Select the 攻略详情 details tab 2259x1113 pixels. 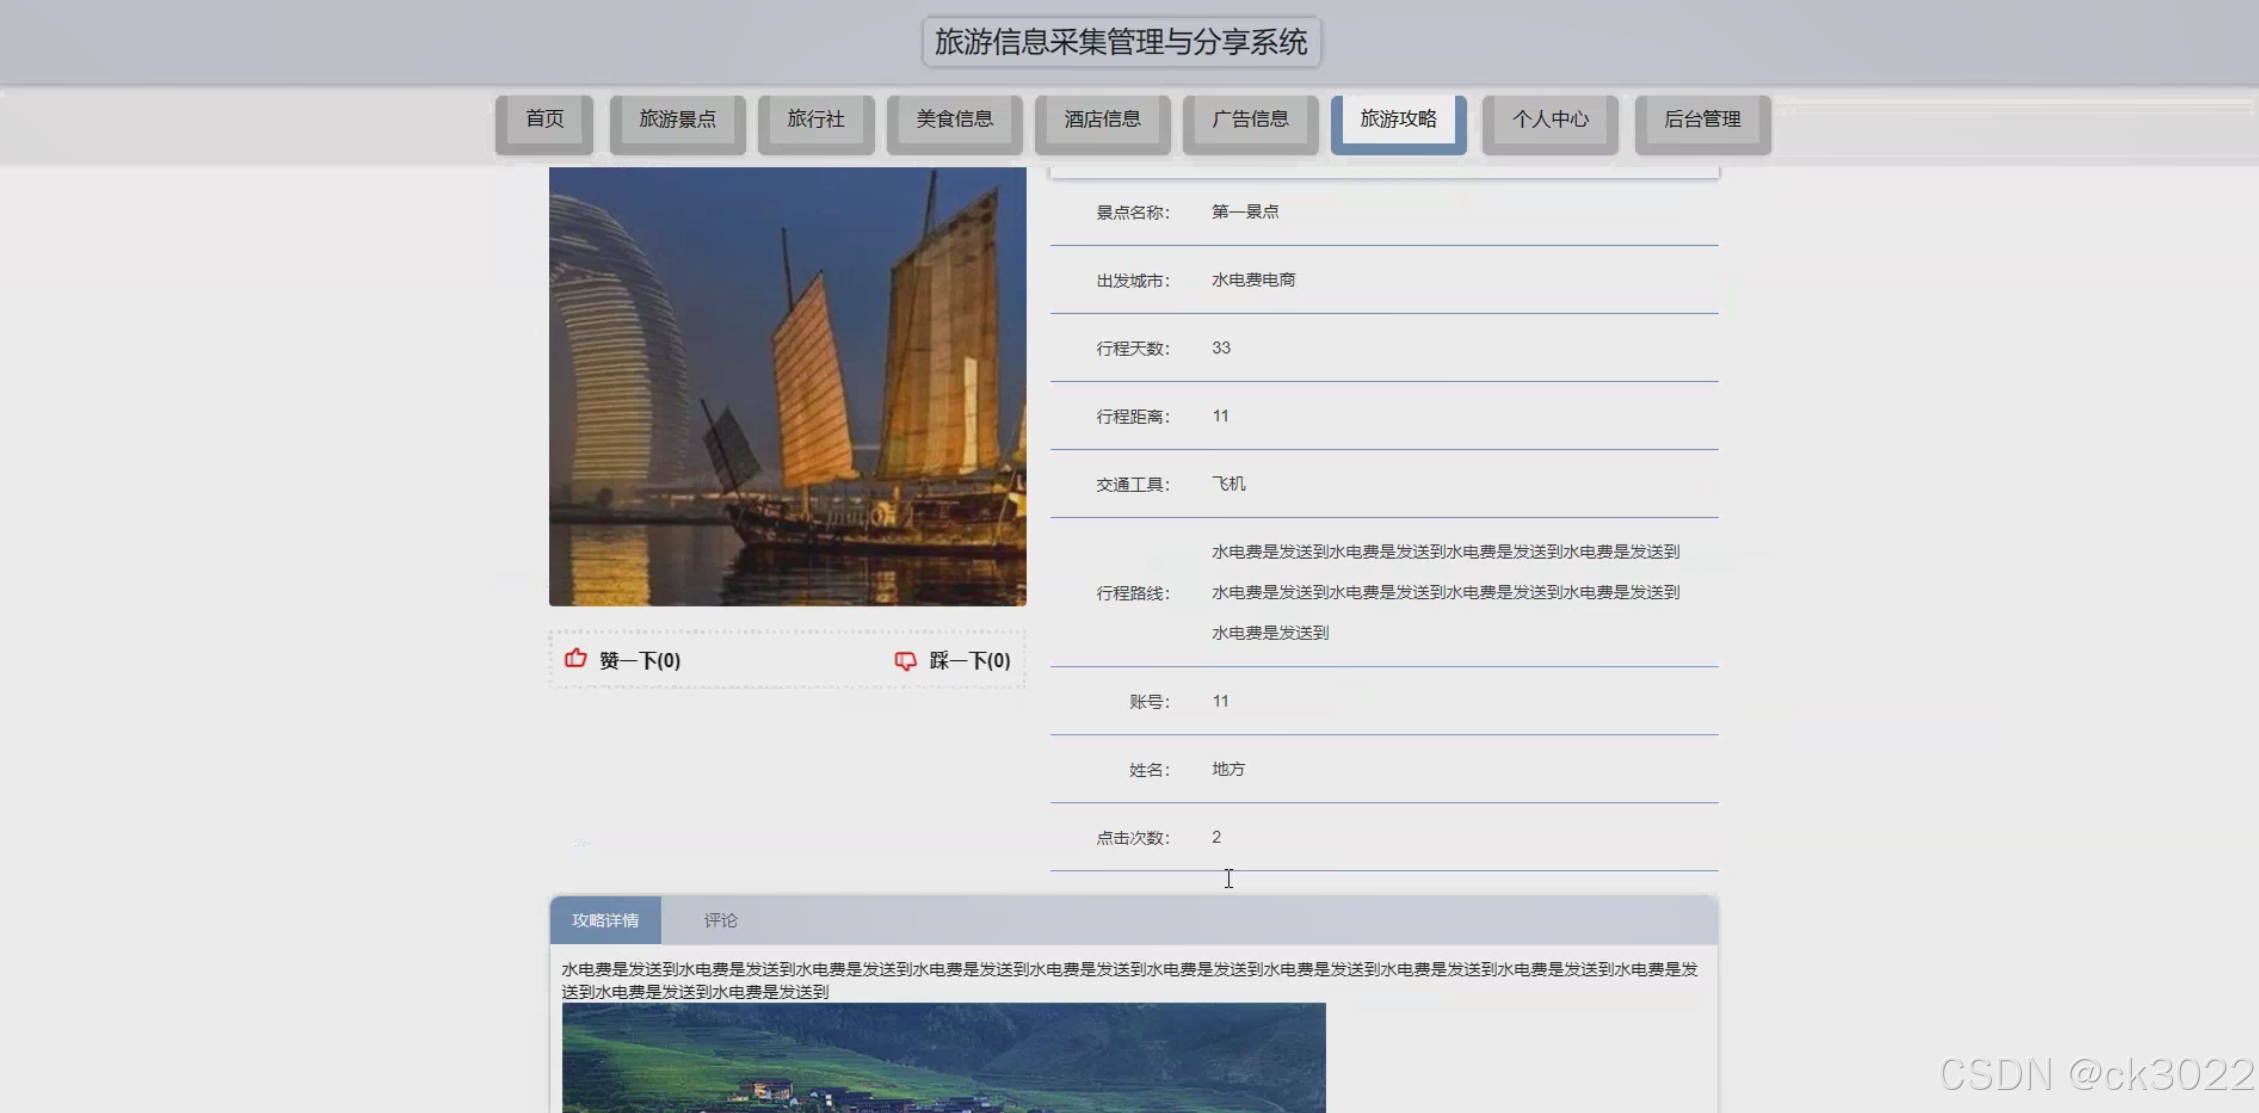click(x=605, y=920)
